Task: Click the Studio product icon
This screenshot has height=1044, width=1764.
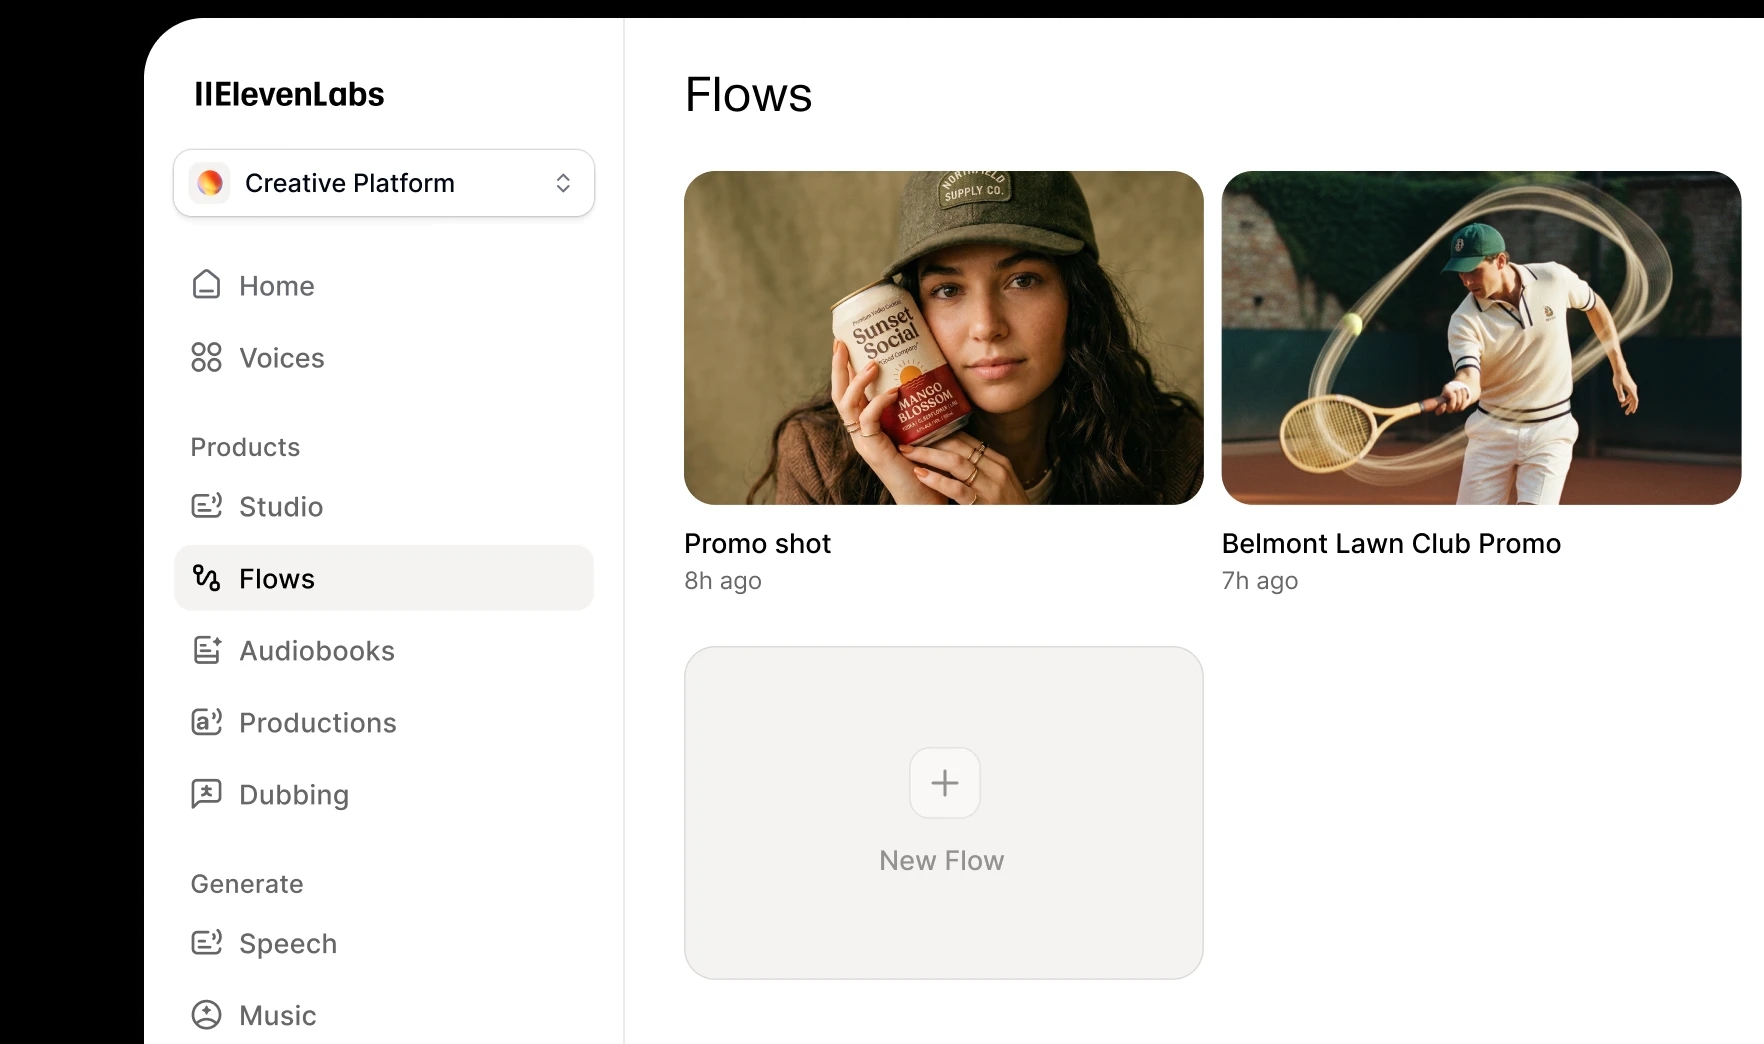Action: (207, 506)
